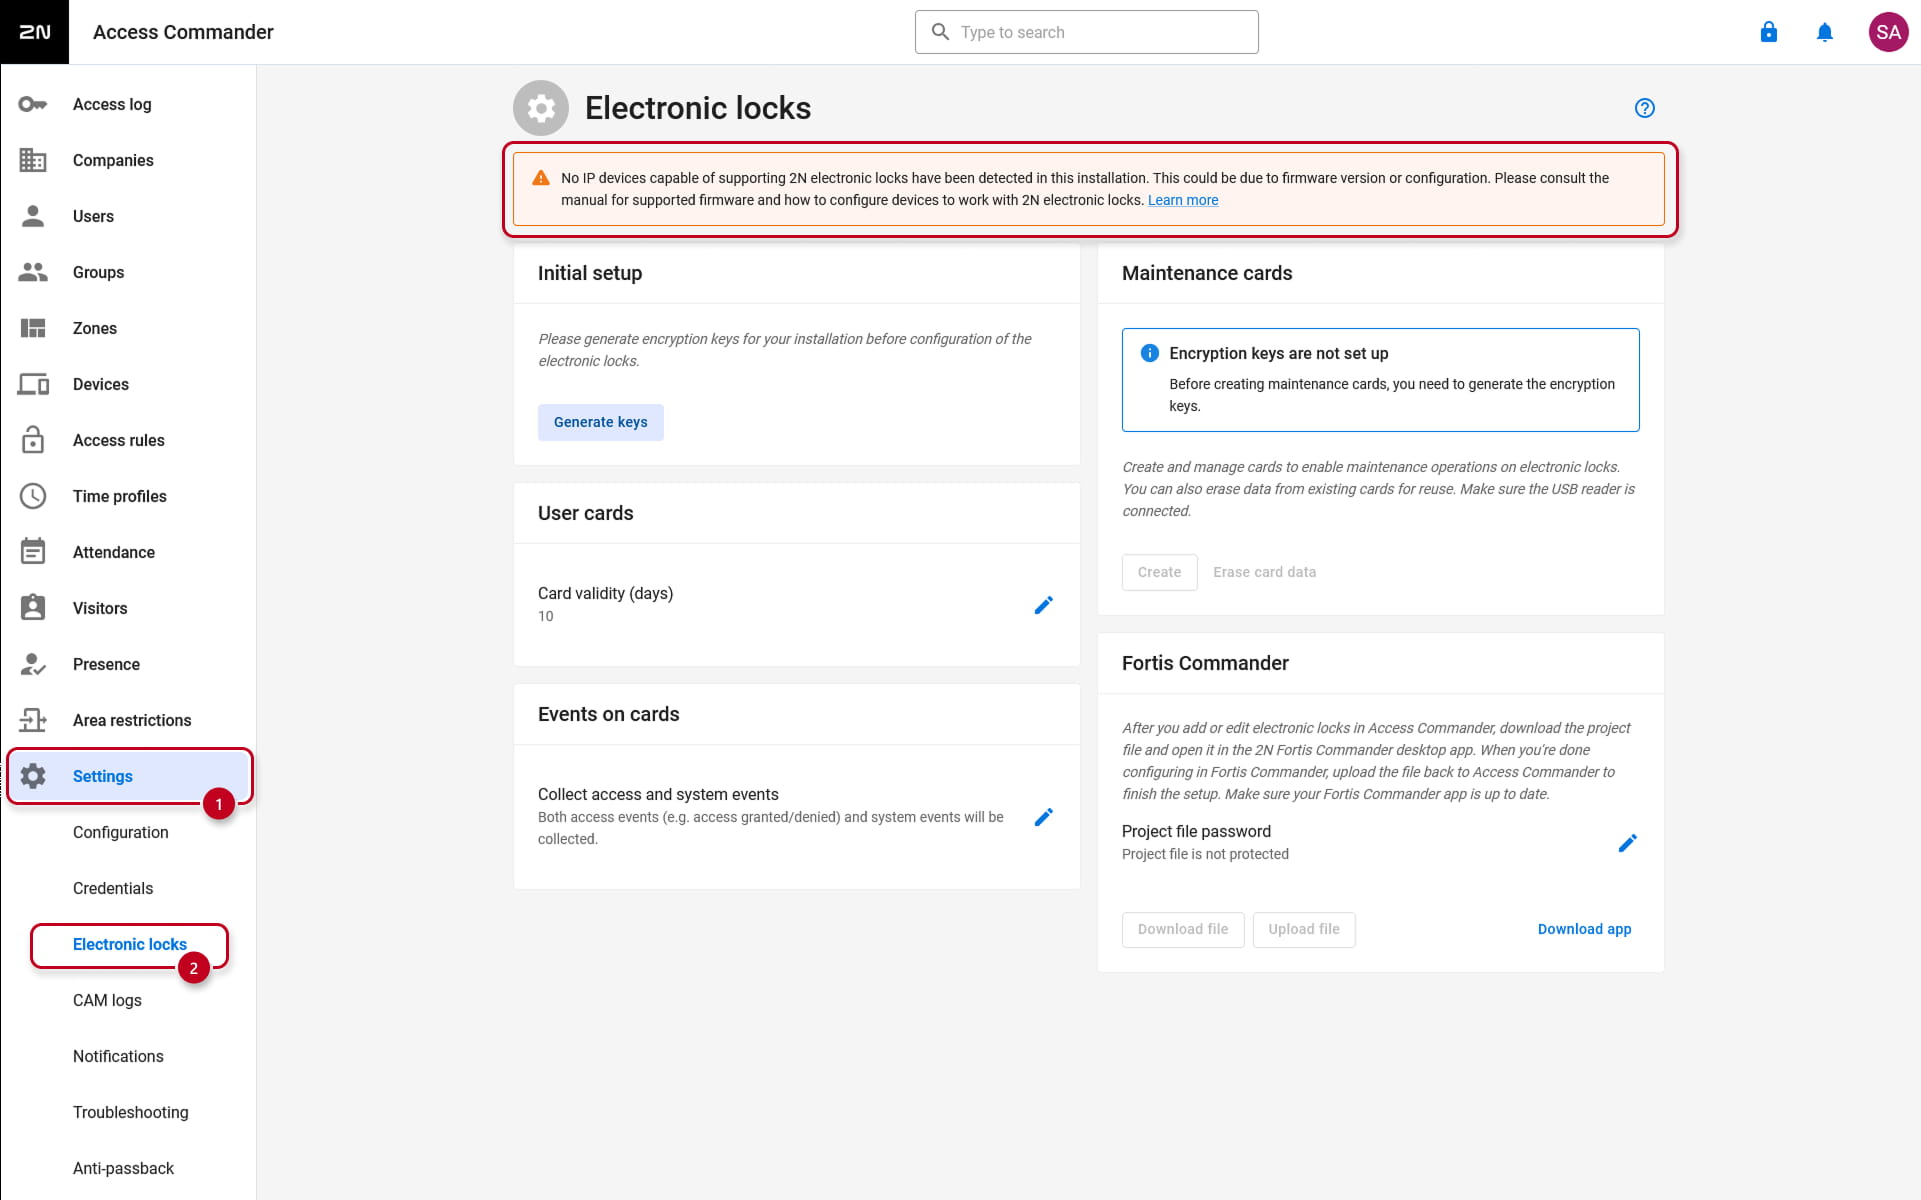
Task: Click the Groups people icon
Action: [x=33, y=272]
